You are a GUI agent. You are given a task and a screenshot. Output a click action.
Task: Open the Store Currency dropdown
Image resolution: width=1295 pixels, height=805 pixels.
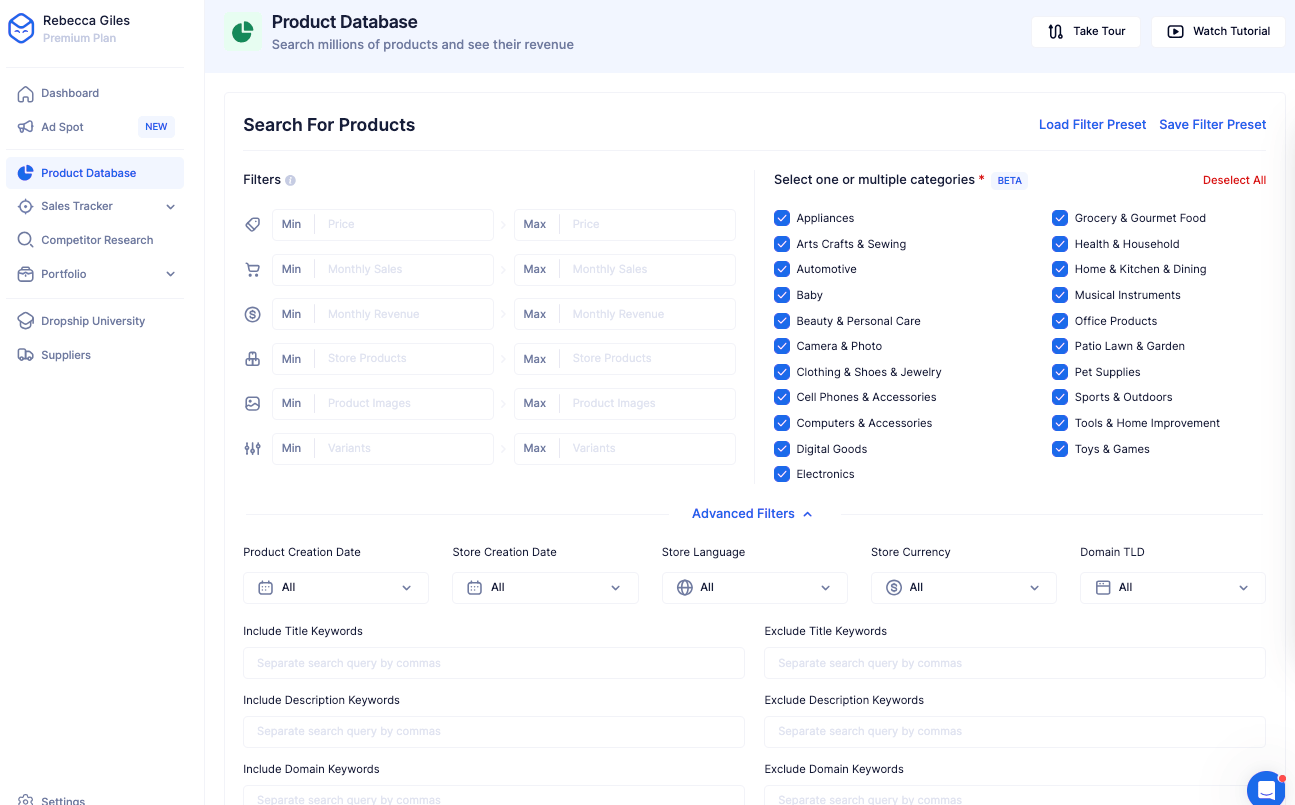tap(964, 588)
